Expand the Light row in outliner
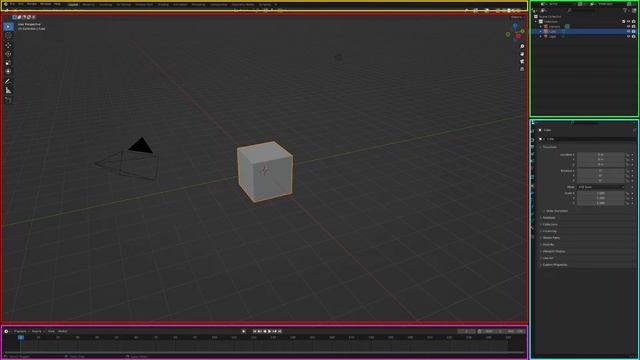640x360 pixels. [x=541, y=36]
